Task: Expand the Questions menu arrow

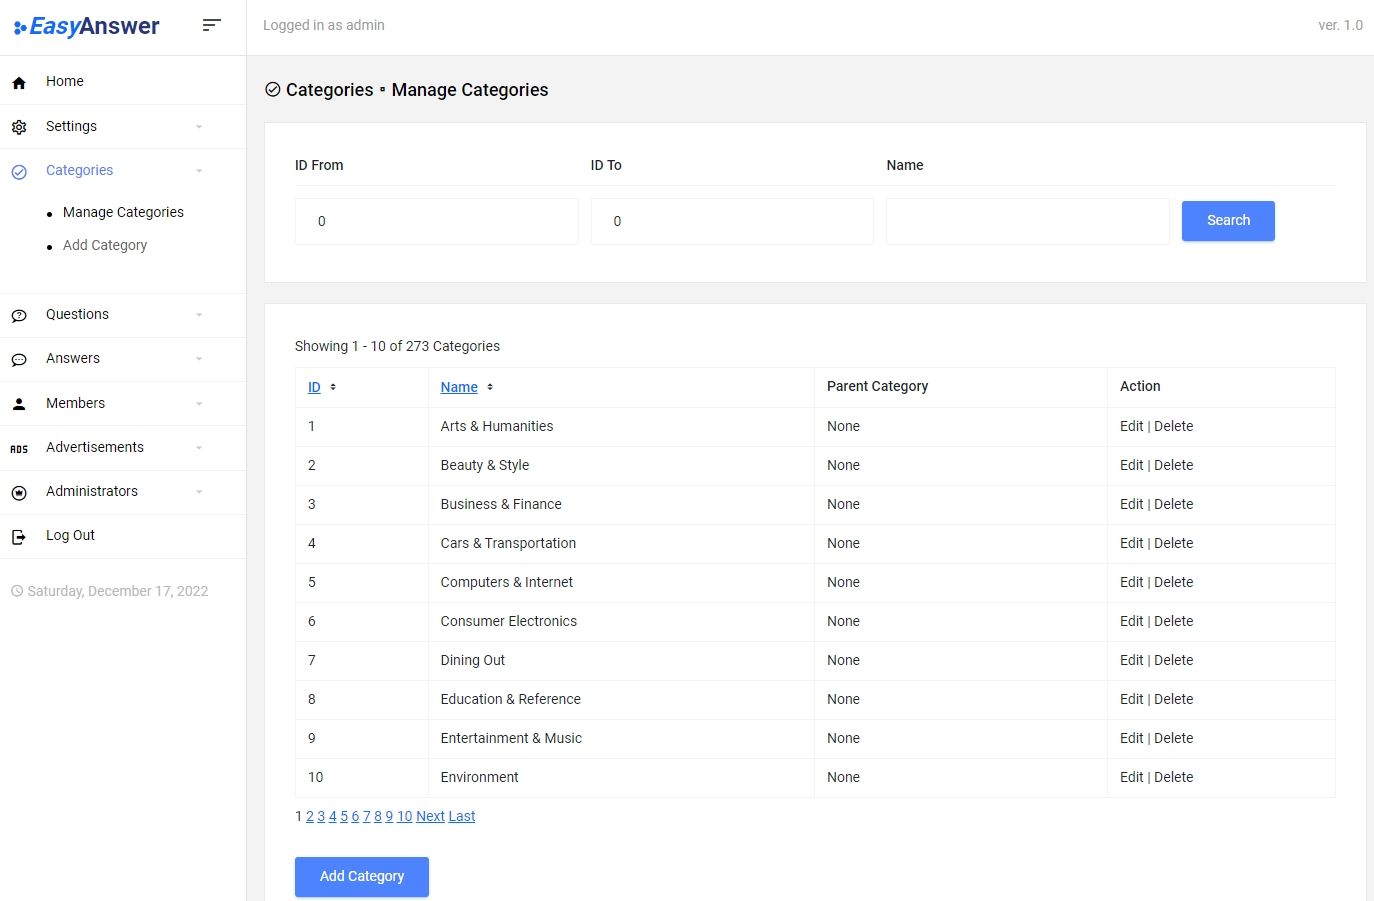Action: pyautogui.click(x=199, y=315)
